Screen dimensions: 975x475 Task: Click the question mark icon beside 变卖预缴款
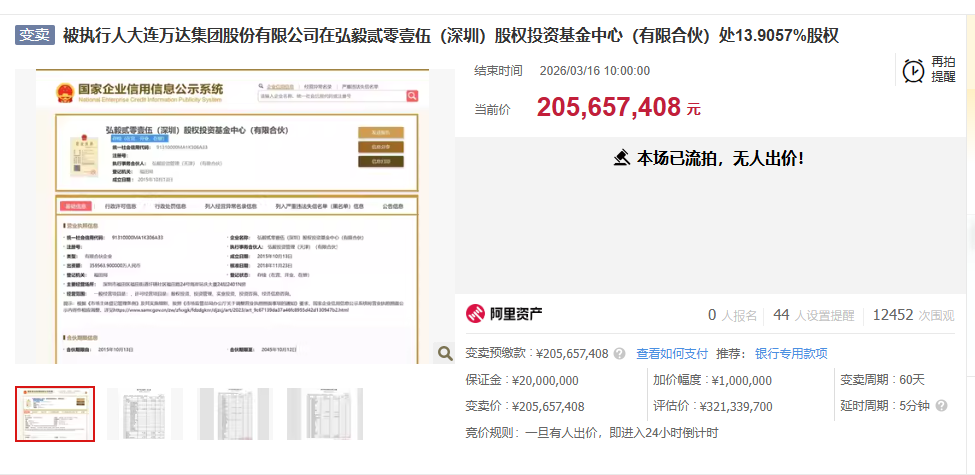(619, 354)
